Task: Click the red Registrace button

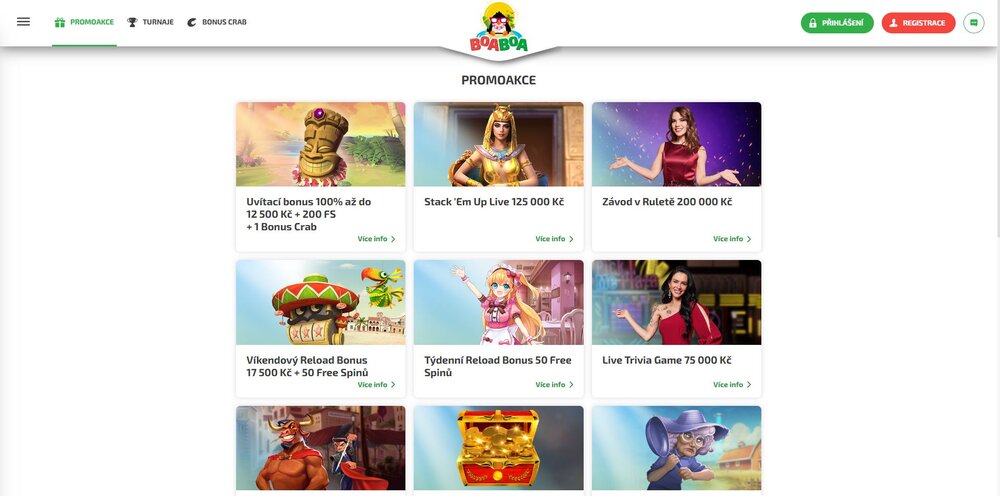Action: pos(918,23)
